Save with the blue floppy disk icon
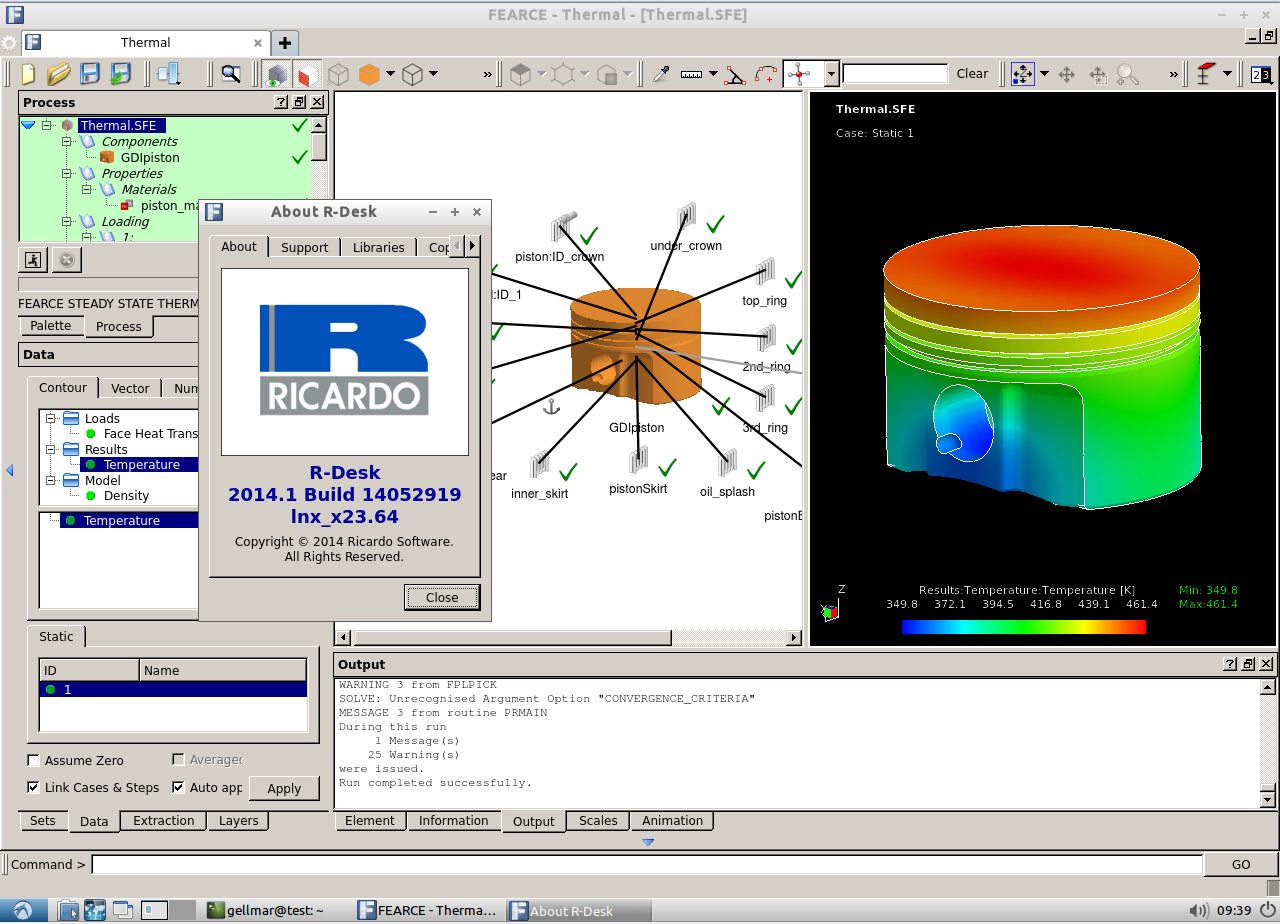This screenshot has height=924, width=1280. click(x=90, y=74)
